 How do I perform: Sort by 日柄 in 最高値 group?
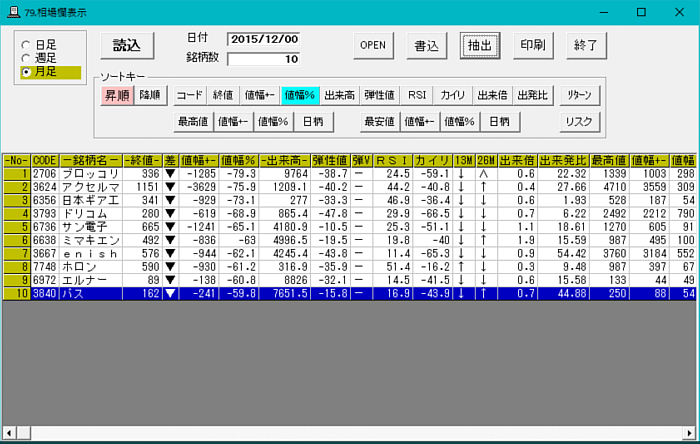click(x=313, y=122)
